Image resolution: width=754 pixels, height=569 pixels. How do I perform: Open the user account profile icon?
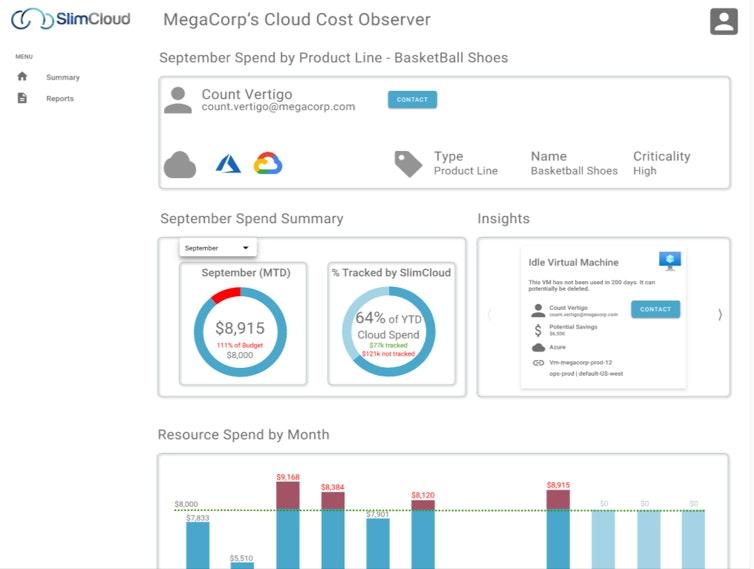[x=724, y=21]
